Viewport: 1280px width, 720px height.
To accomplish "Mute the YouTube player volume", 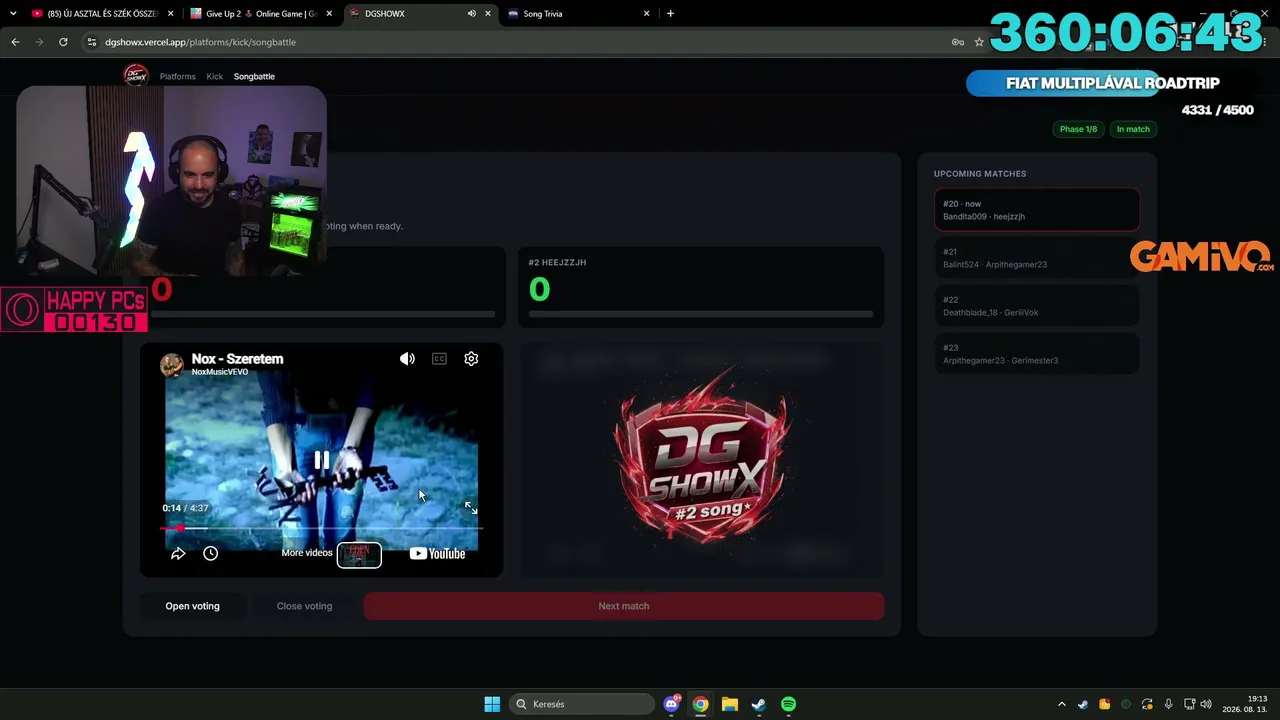I will click(407, 359).
